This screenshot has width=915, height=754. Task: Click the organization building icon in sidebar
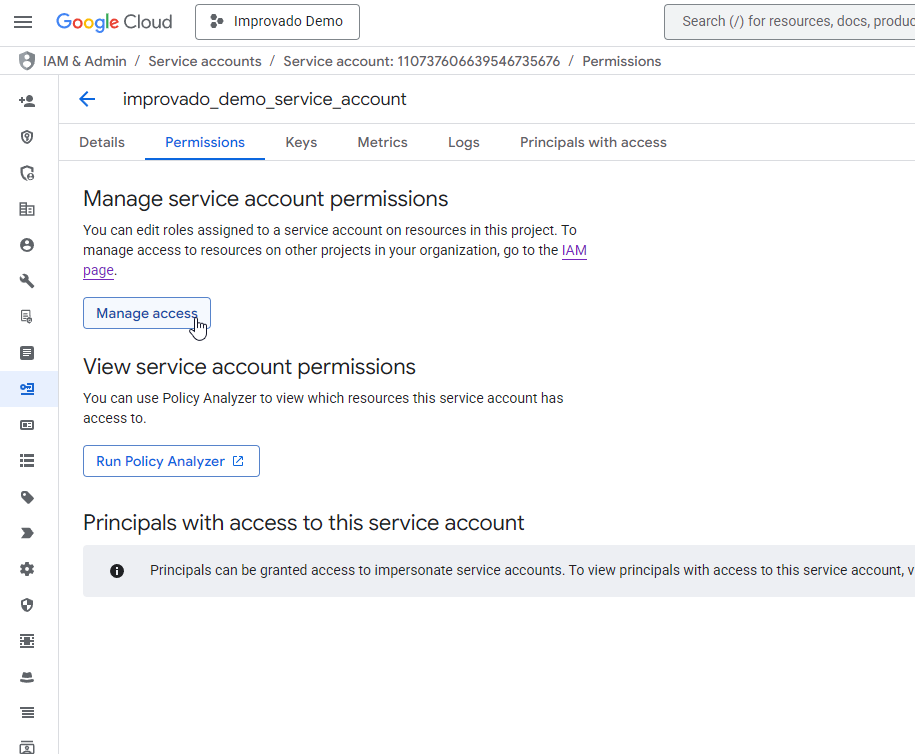(x=27, y=209)
